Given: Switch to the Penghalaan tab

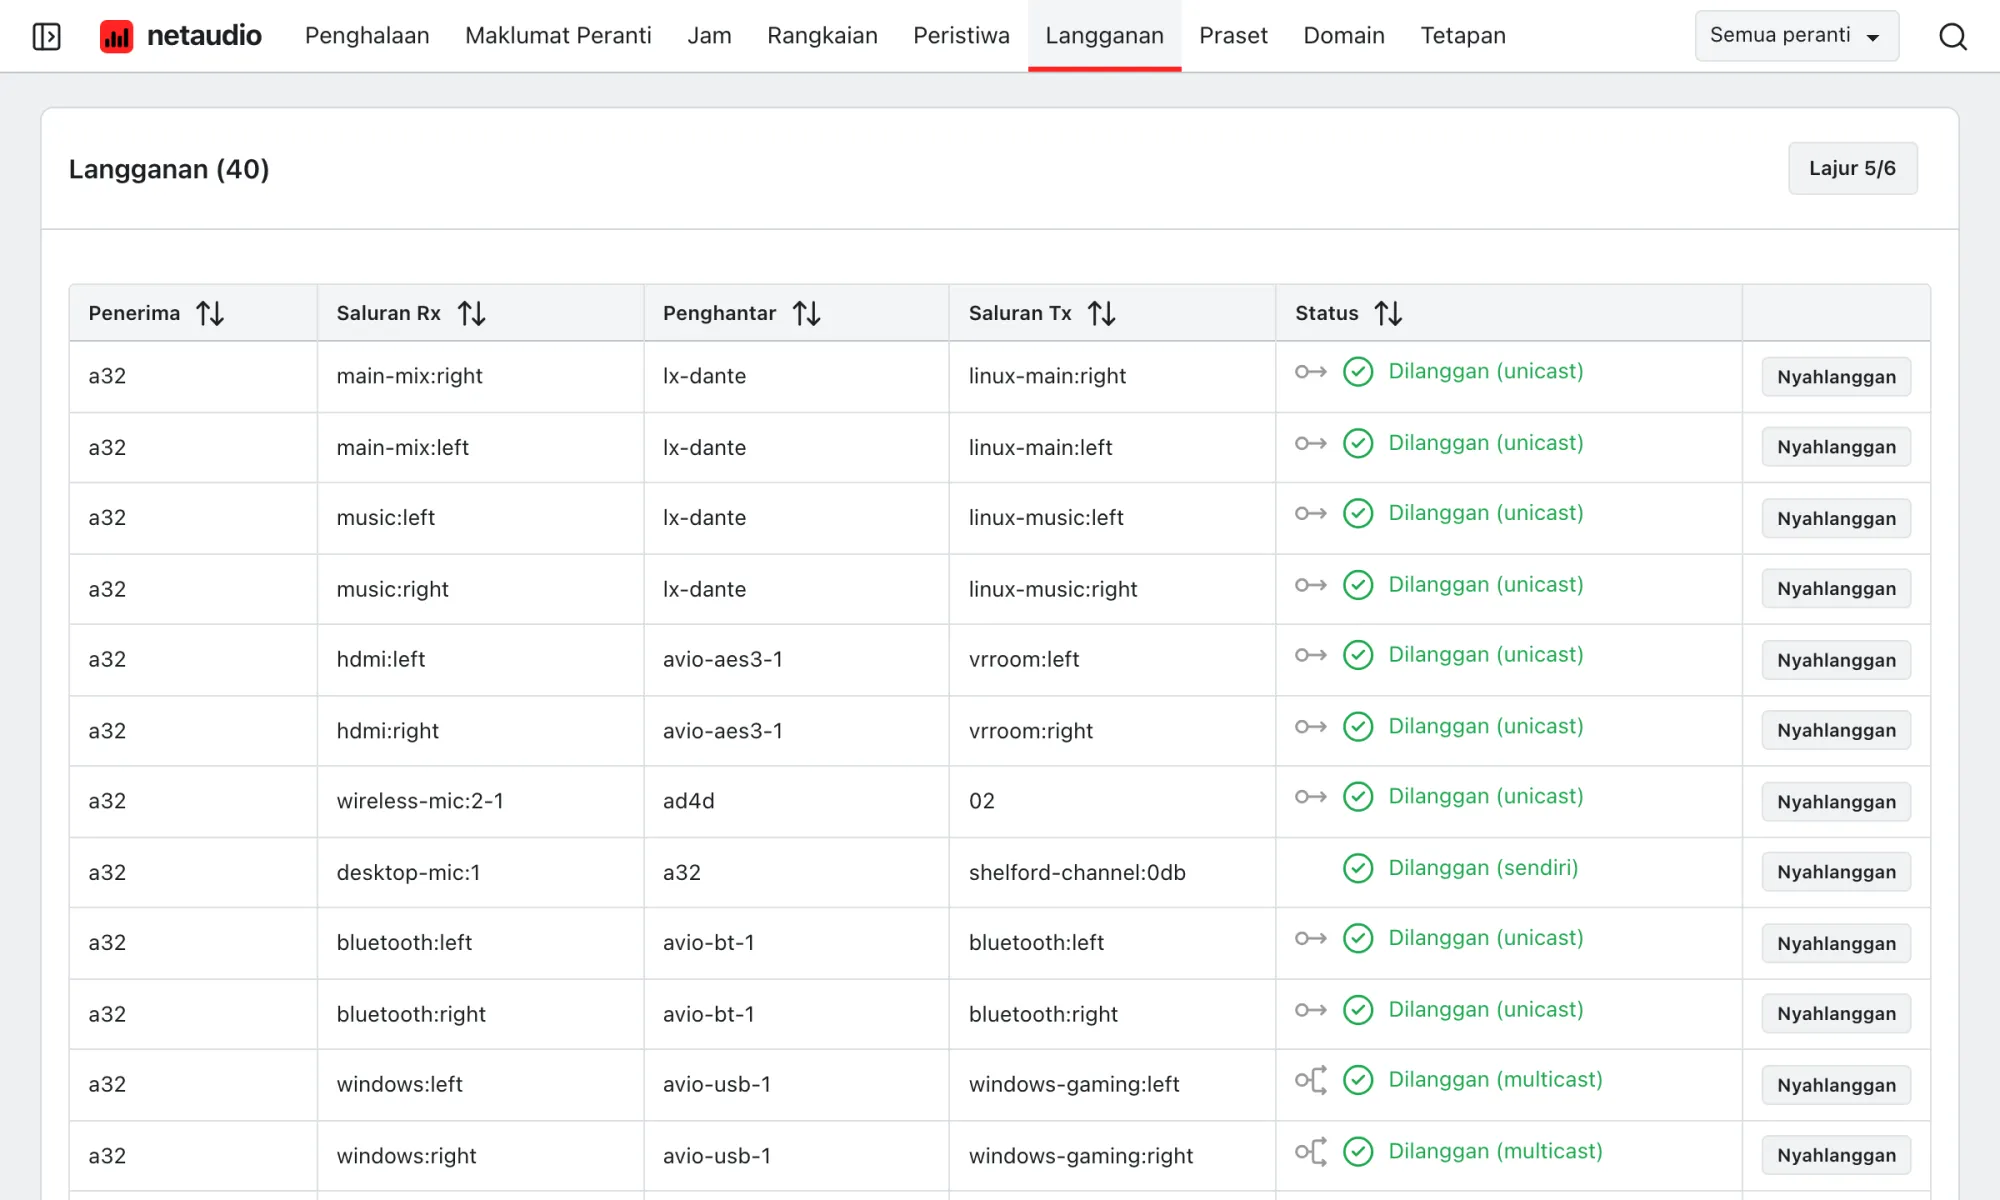Looking at the screenshot, I should [x=367, y=36].
